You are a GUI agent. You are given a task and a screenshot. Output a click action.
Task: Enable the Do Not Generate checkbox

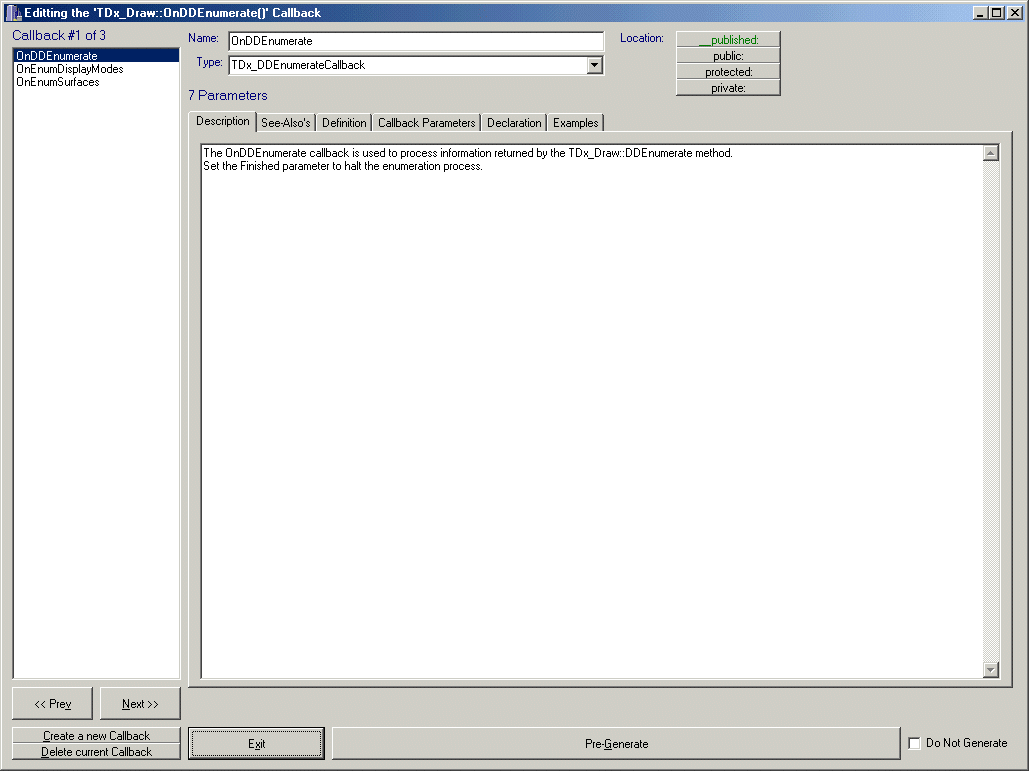click(914, 743)
